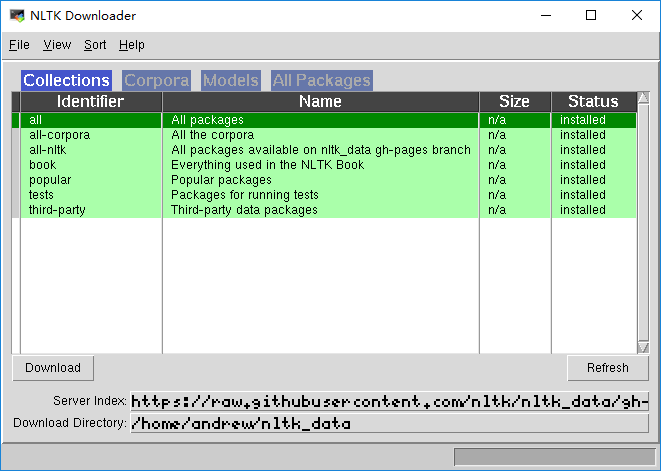Sort by the Name column header
The image size is (661, 471).
(x=320, y=102)
